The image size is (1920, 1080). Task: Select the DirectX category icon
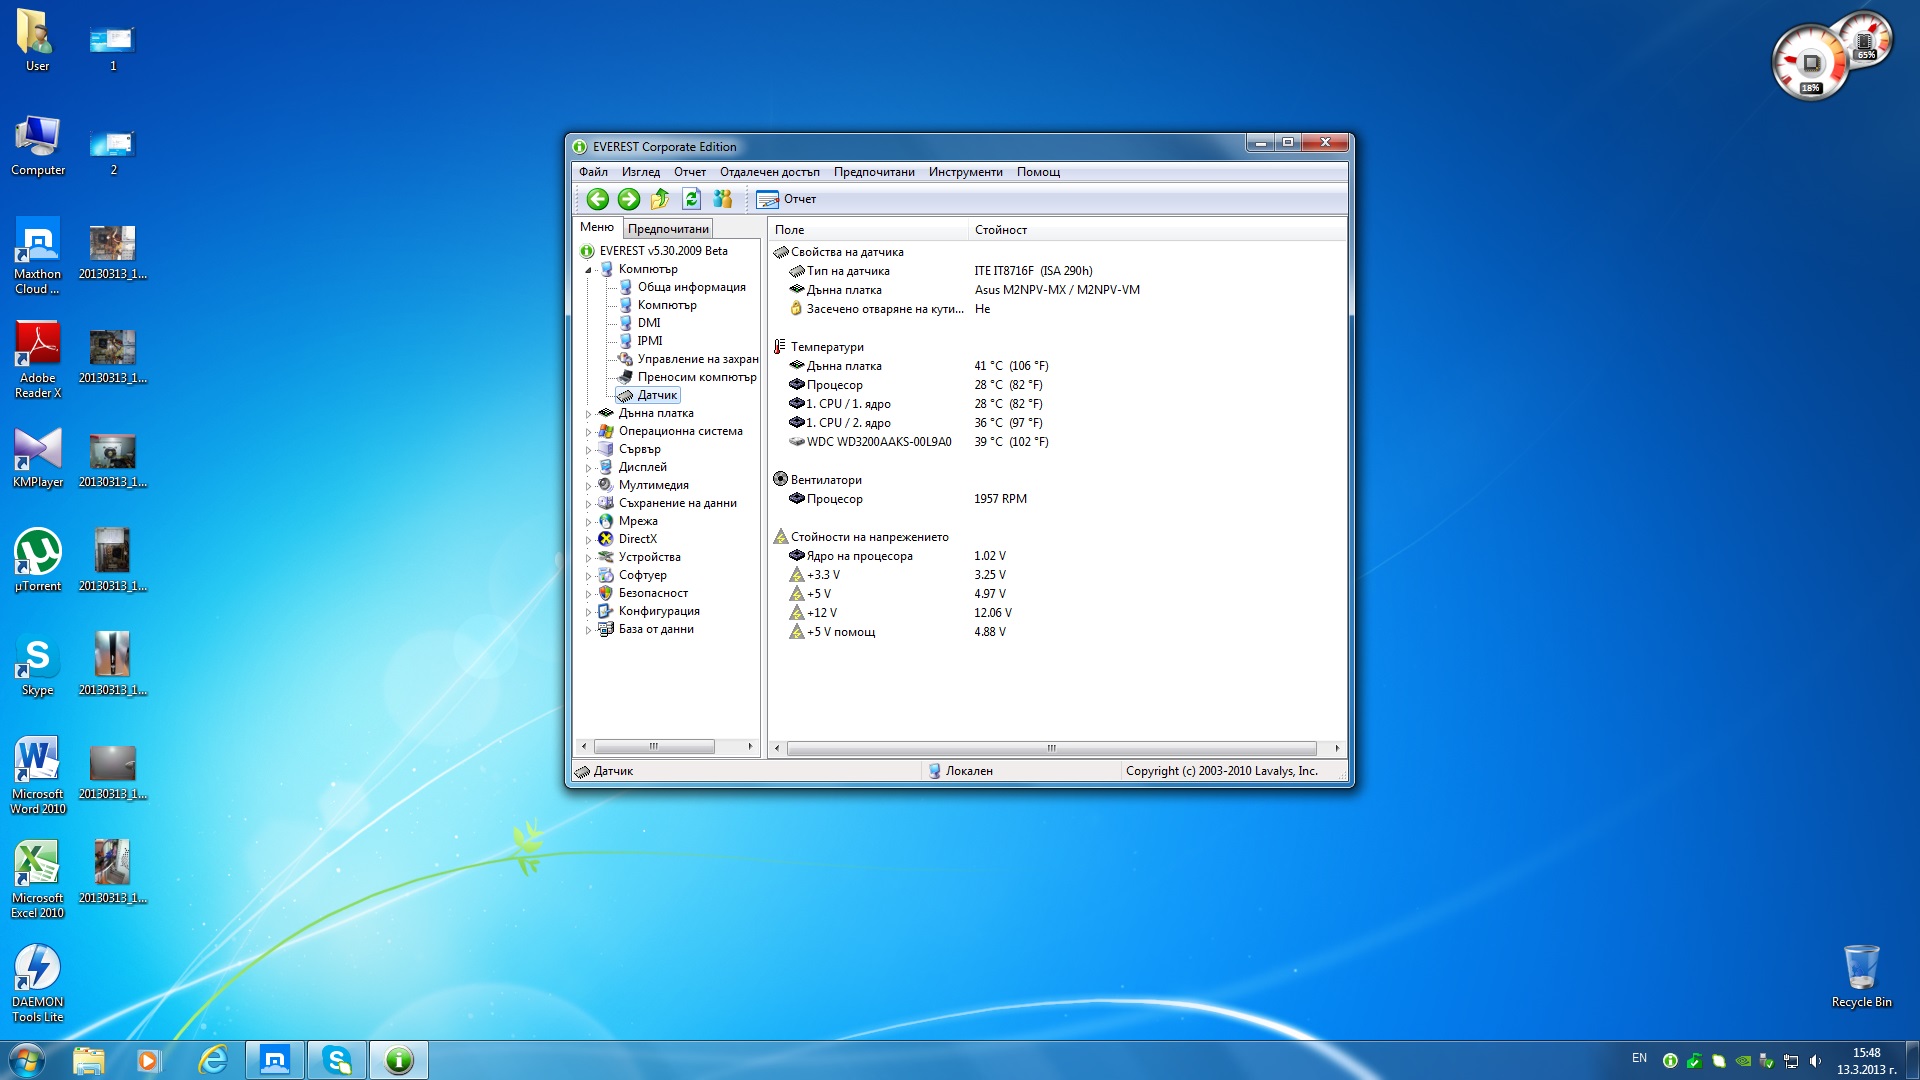click(x=604, y=539)
